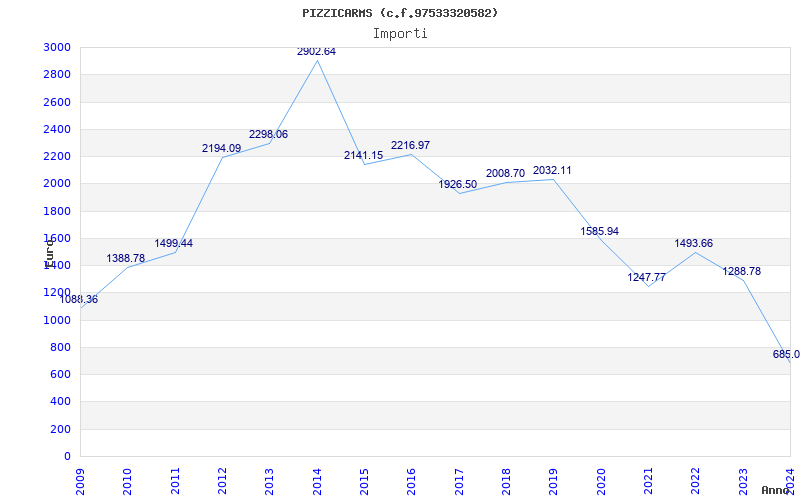Viewport: 800px width, 500px height.
Task: Select the 800 y-axis tick label
Action: (60, 347)
